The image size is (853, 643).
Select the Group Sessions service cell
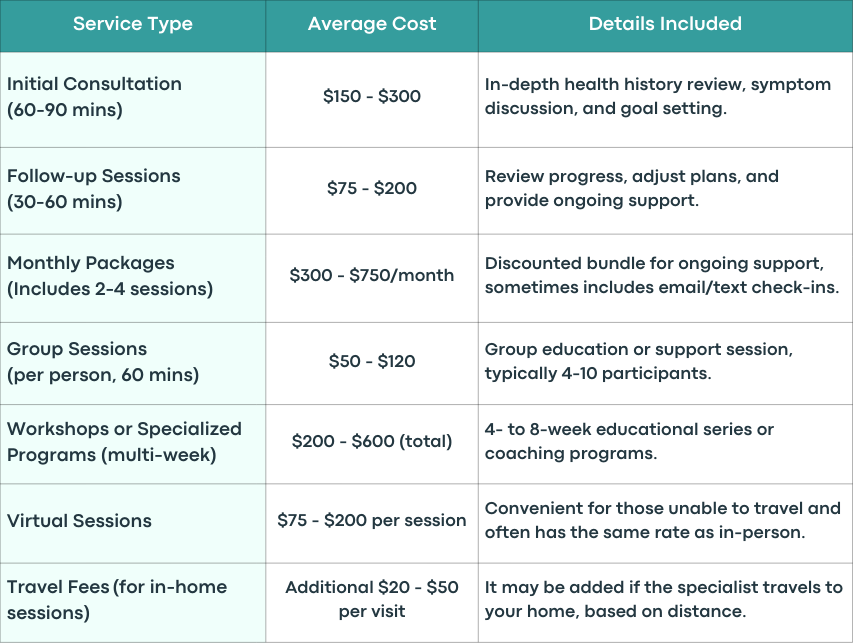tap(133, 363)
